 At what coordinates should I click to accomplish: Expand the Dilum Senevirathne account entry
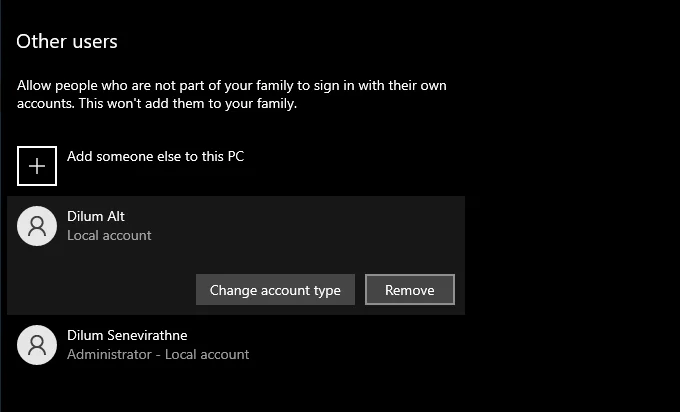(x=236, y=345)
